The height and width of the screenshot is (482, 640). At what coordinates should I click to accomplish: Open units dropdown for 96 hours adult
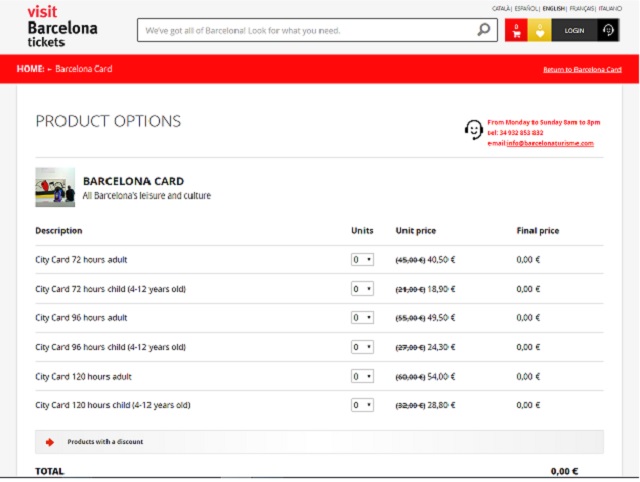tap(362, 318)
